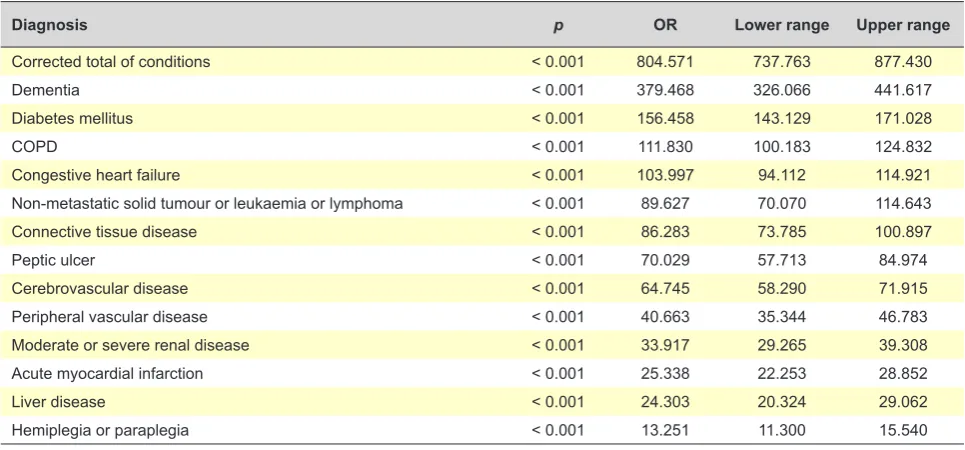Click OR value 89.627

coord(665,203)
